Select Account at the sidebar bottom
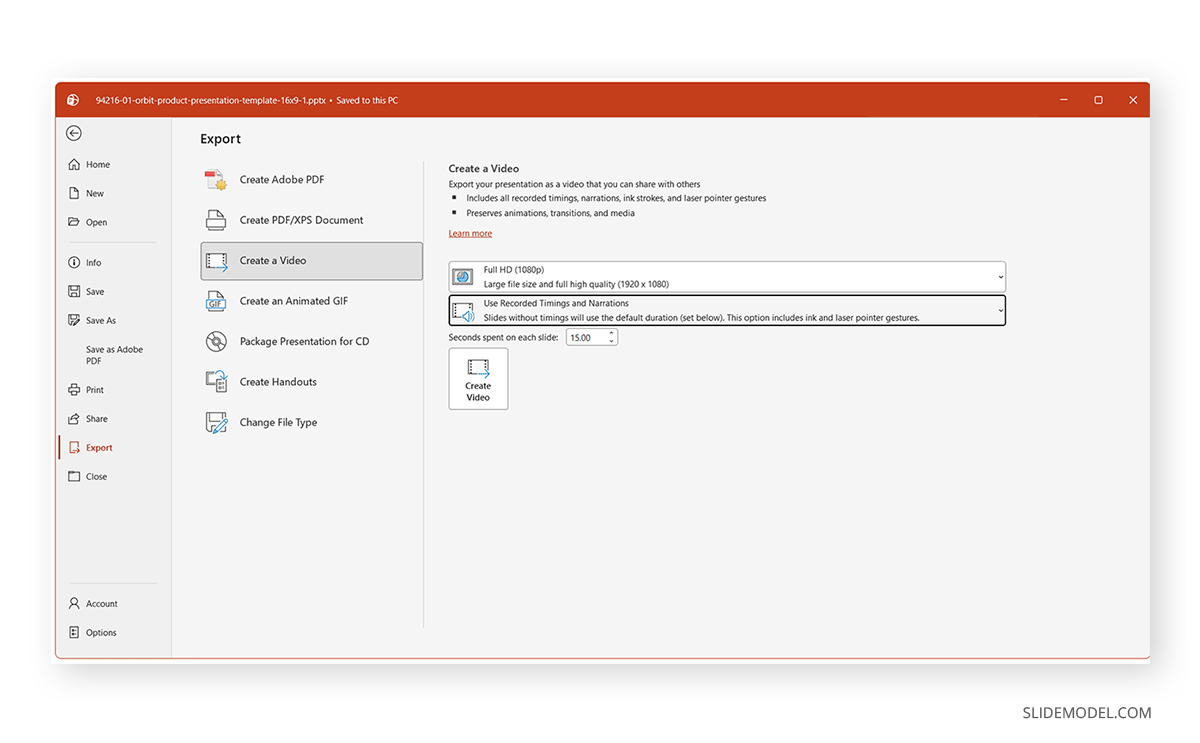Screen dimensions: 1200x743 (101, 603)
